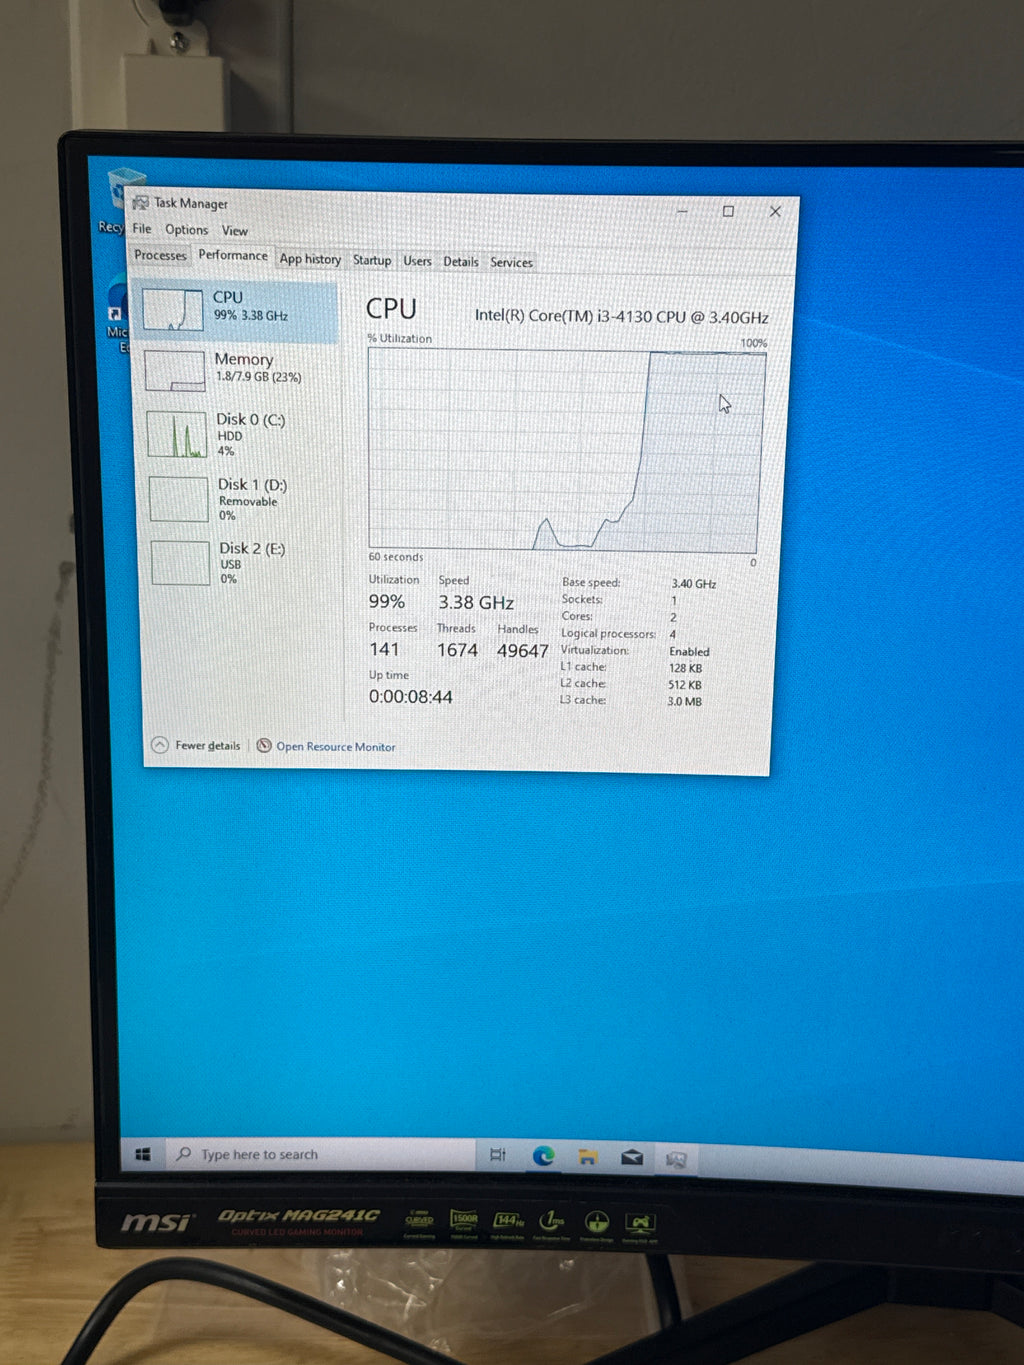Open File Explorer from the taskbar

coord(588,1157)
